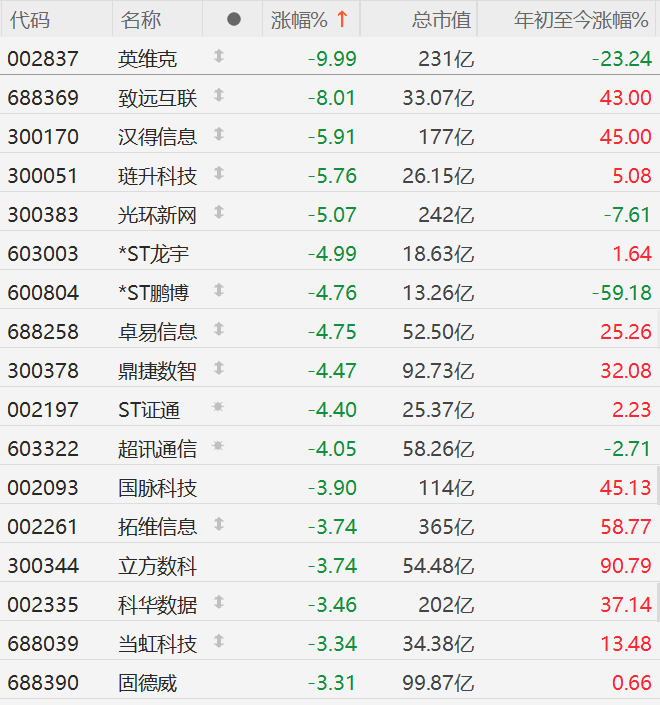Click the marker icon next to 卓易信息

point(219,330)
